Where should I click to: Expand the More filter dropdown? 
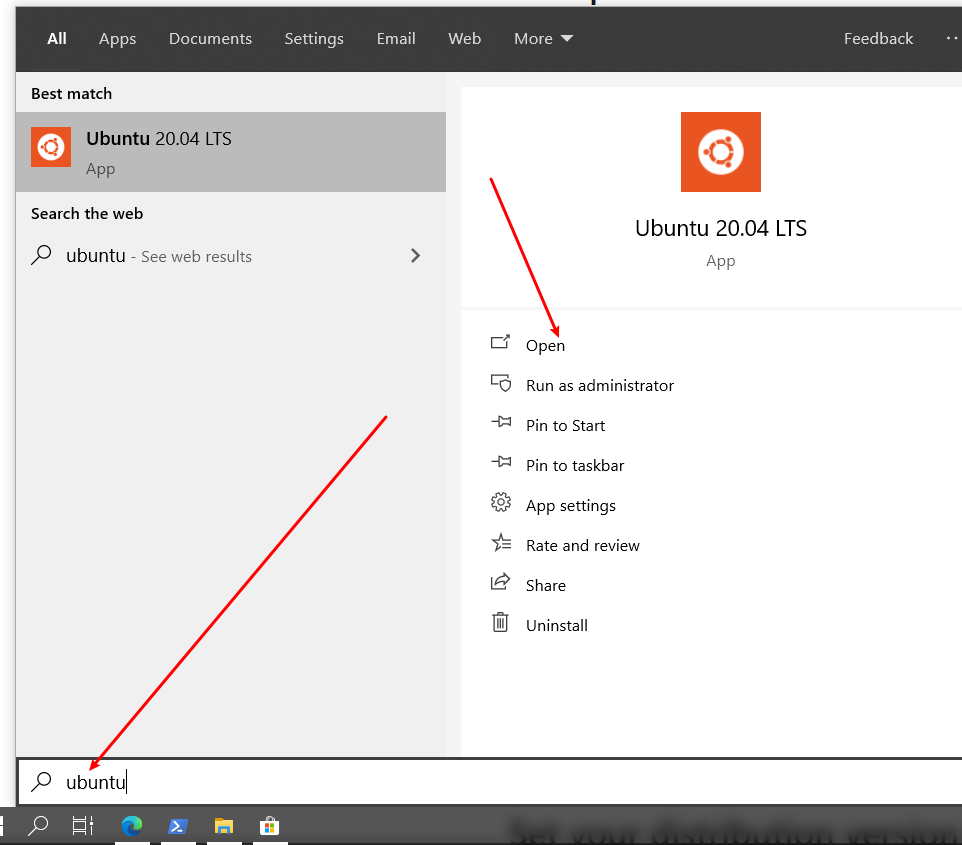[543, 39]
